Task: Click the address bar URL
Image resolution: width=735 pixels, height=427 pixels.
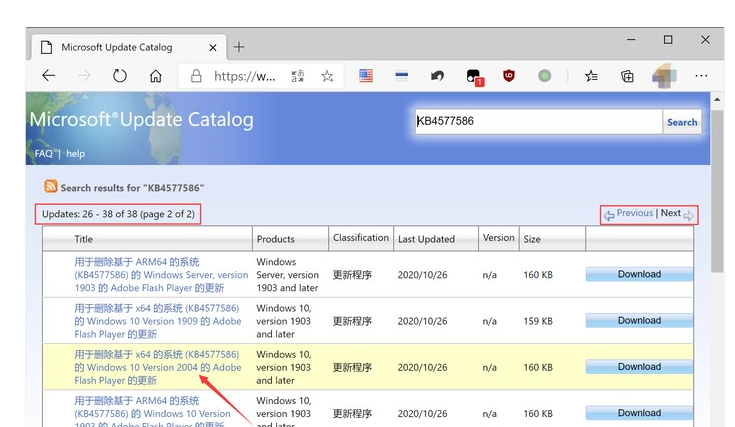Action: 245,76
